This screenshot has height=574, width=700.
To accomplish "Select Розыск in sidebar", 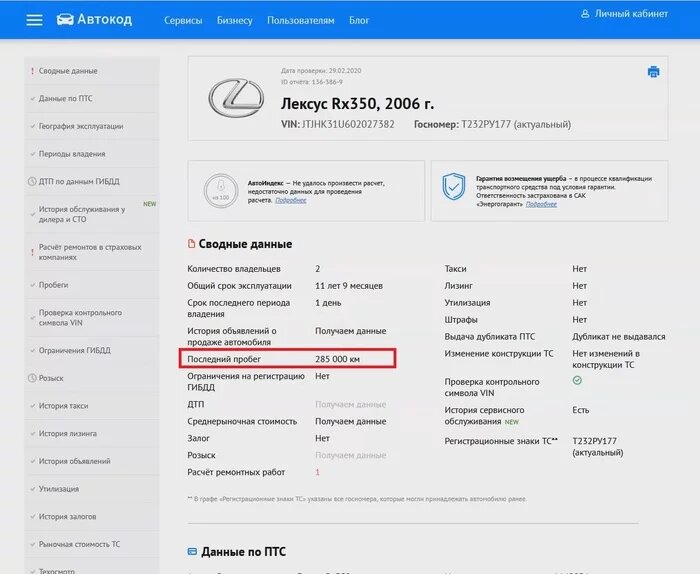I will 92,378.
